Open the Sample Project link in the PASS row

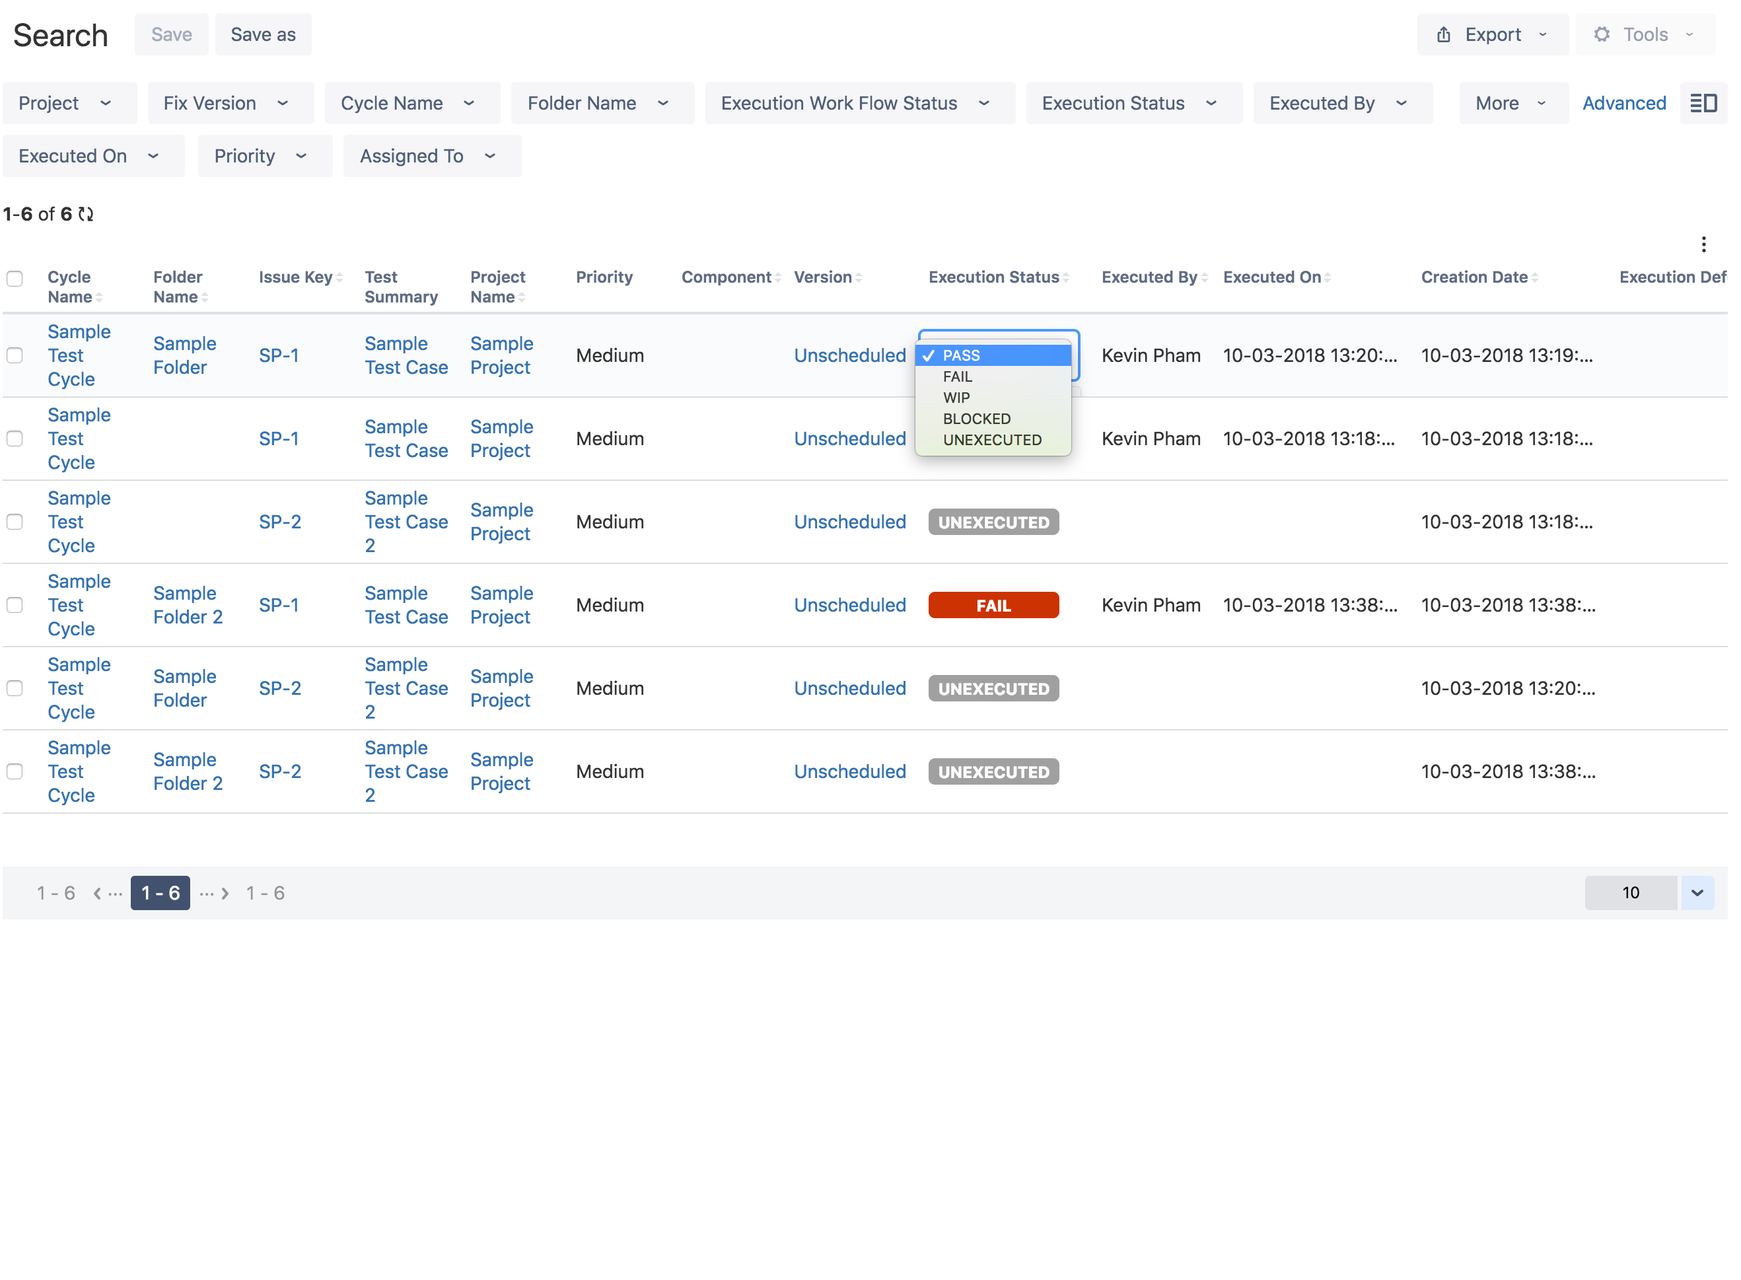click(501, 355)
